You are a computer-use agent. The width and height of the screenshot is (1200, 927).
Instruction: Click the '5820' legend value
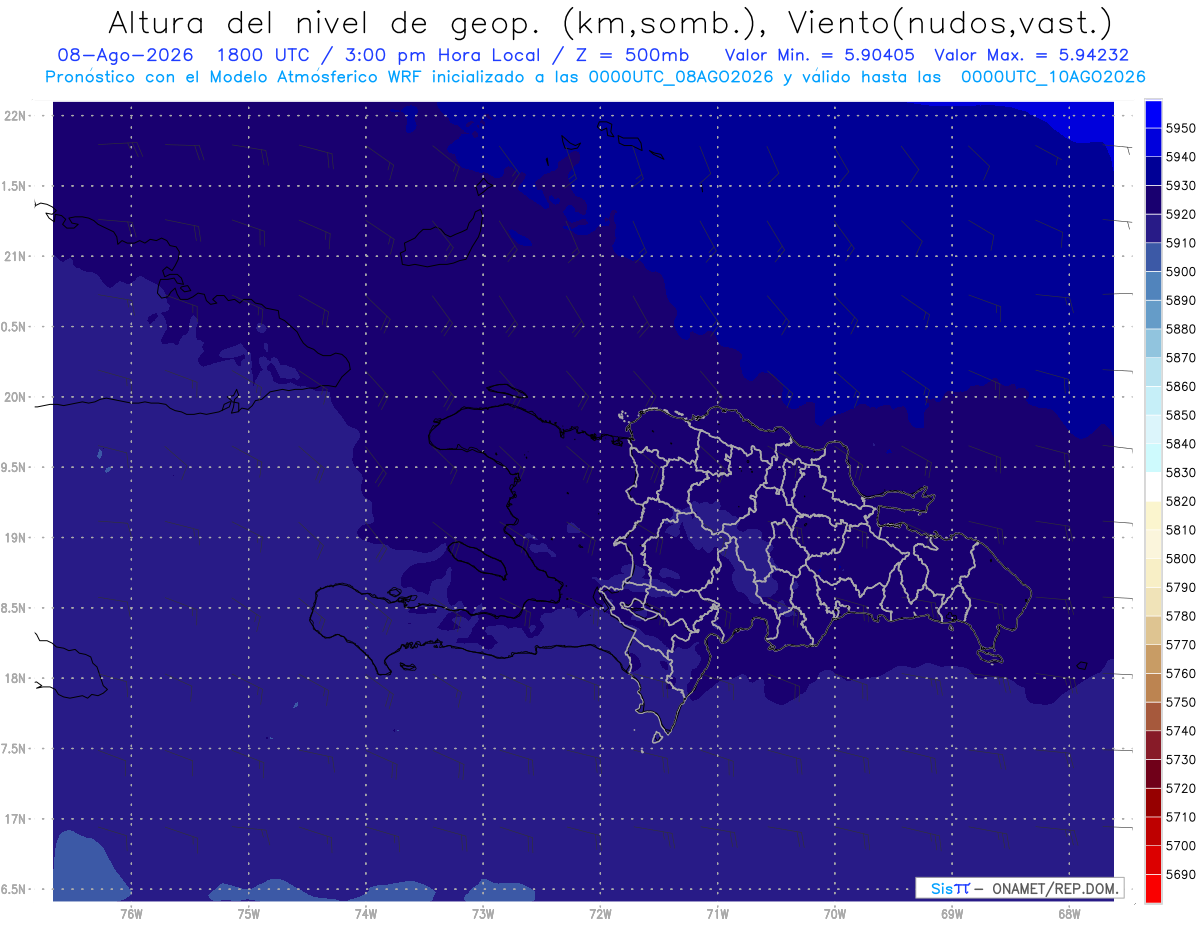tap(1181, 501)
